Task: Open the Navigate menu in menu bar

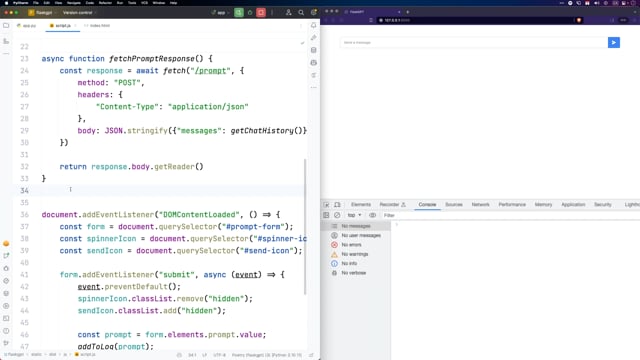Action: (x=74, y=3)
